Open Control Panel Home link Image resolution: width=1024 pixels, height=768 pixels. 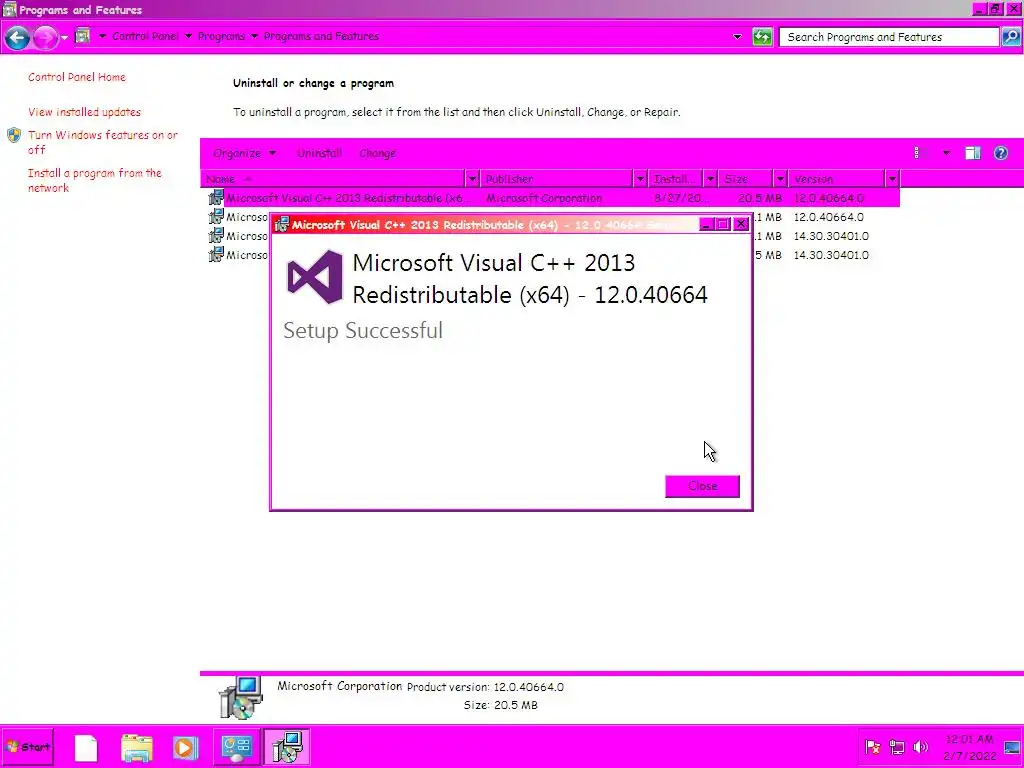pyautogui.click(x=76, y=77)
